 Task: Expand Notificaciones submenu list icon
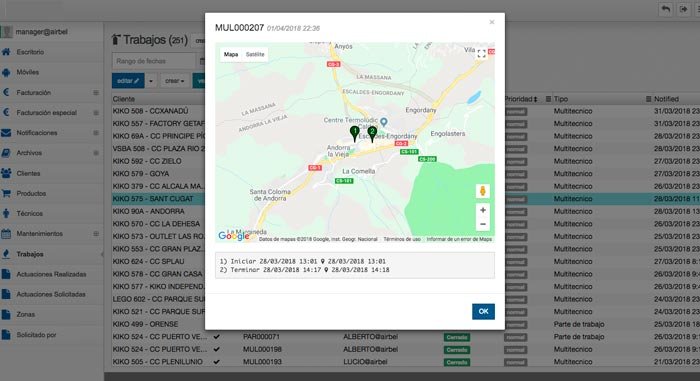[96, 133]
